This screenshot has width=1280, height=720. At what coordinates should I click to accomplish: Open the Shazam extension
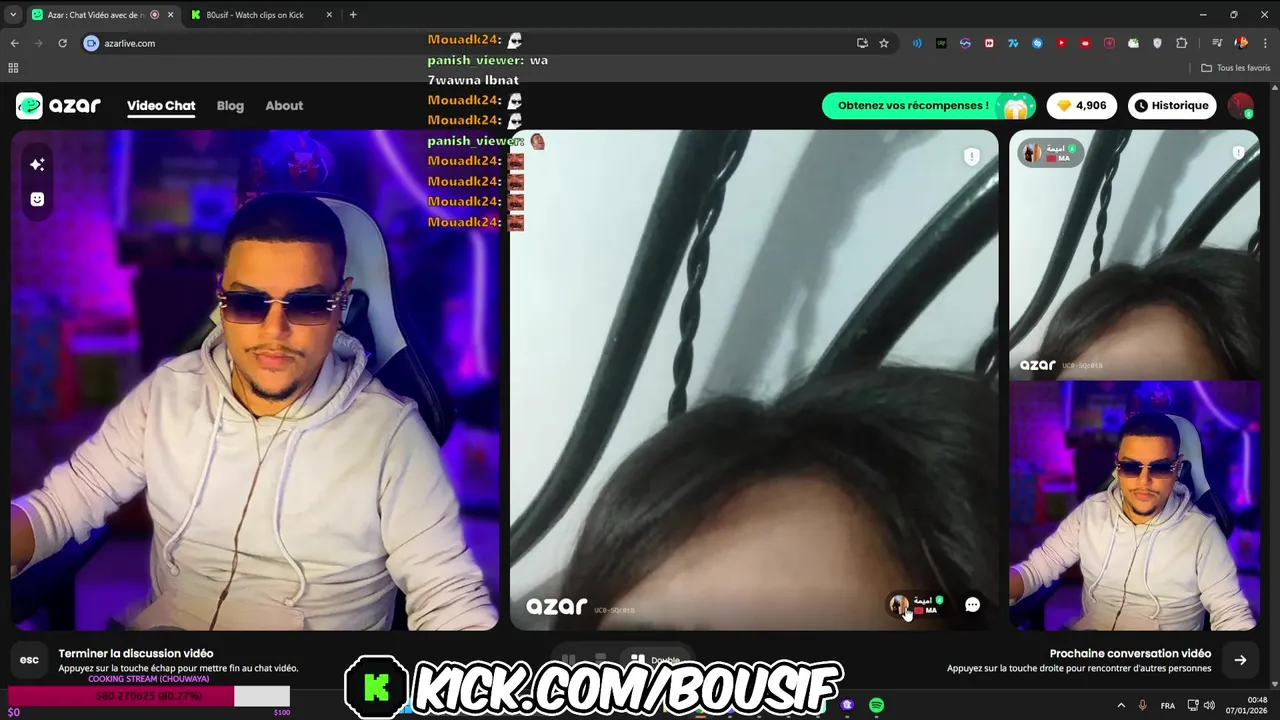[1037, 43]
